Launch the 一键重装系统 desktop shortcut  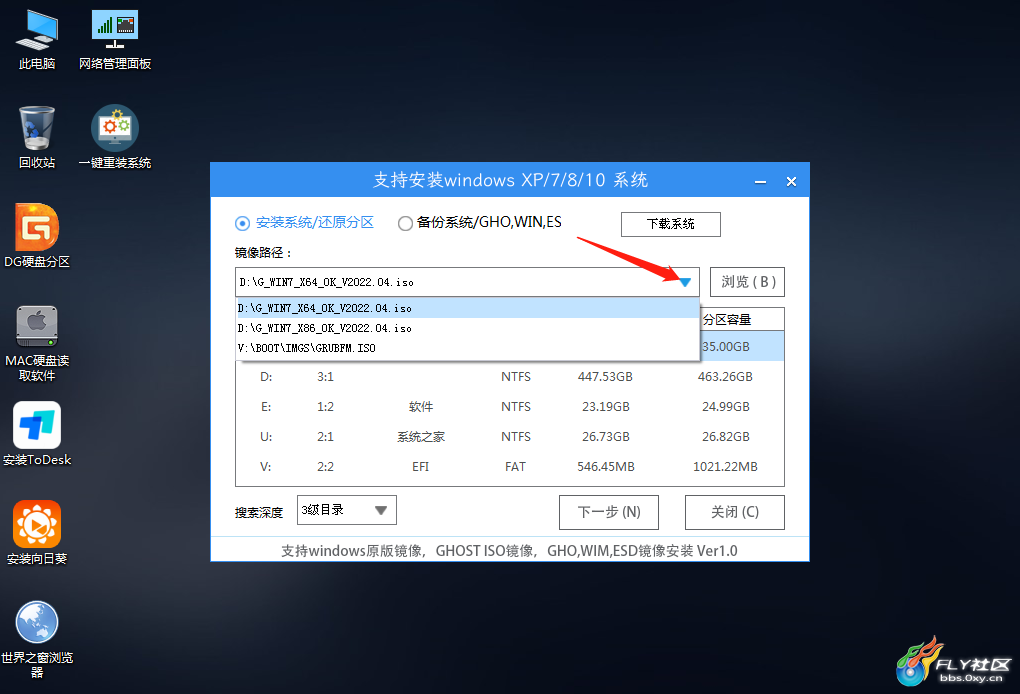click(x=114, y=138)
